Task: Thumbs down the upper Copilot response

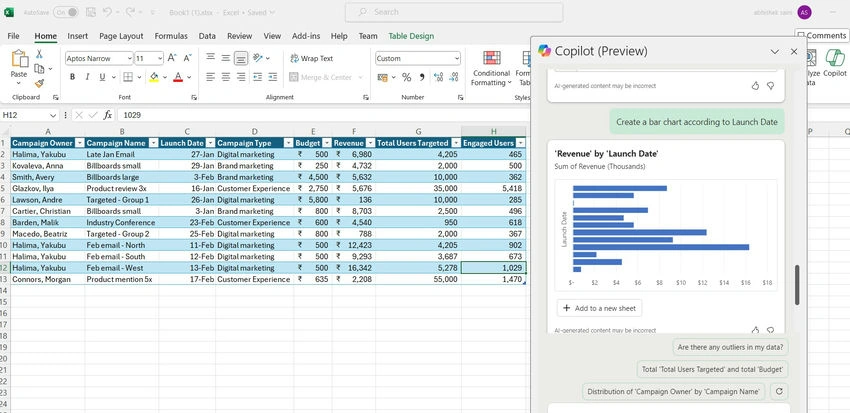Action: (770, 86)
